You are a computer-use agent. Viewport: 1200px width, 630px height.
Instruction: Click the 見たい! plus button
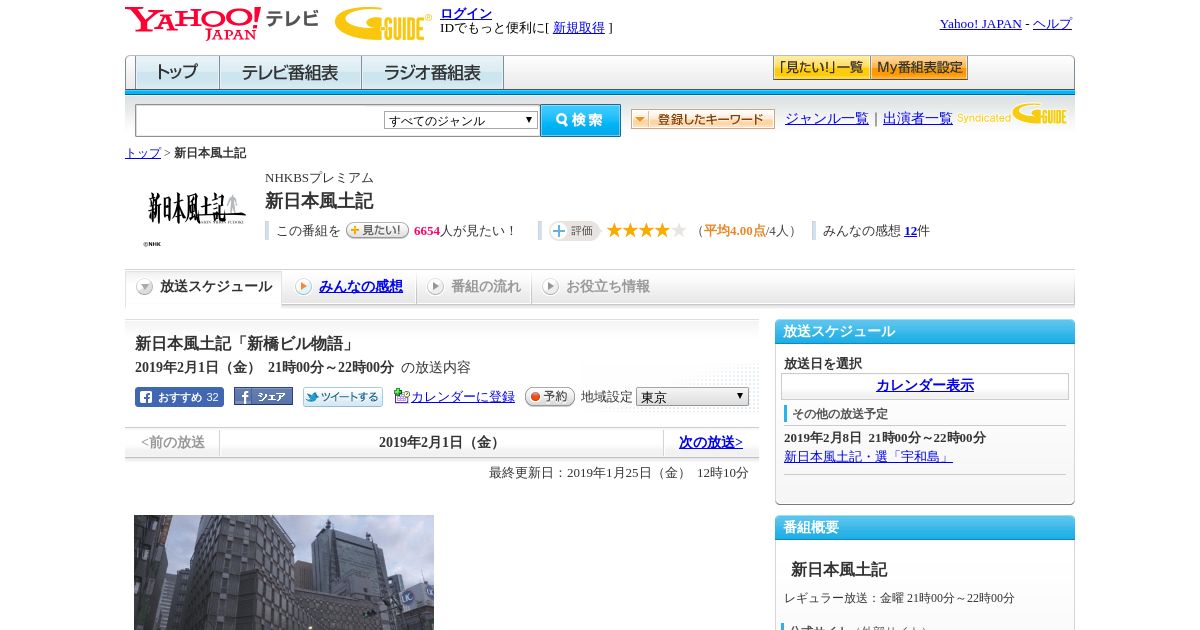point(377,230)
